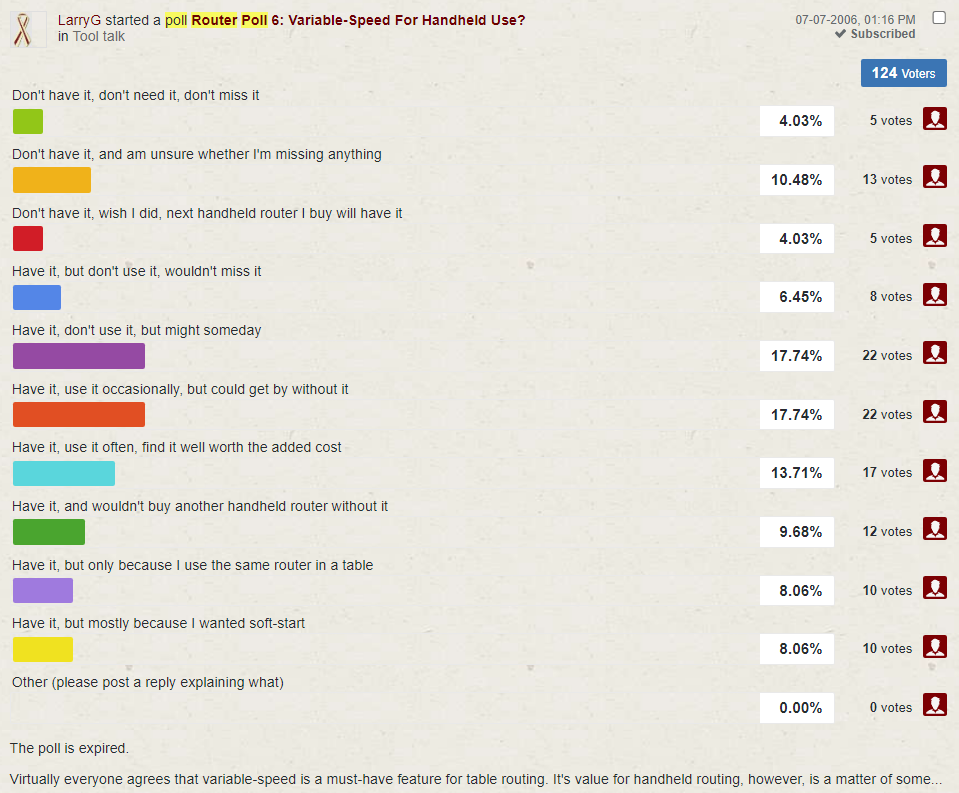959x793 pixels.
Task: Click voter icon for 'Other' poll option
Action: (934, 706)
